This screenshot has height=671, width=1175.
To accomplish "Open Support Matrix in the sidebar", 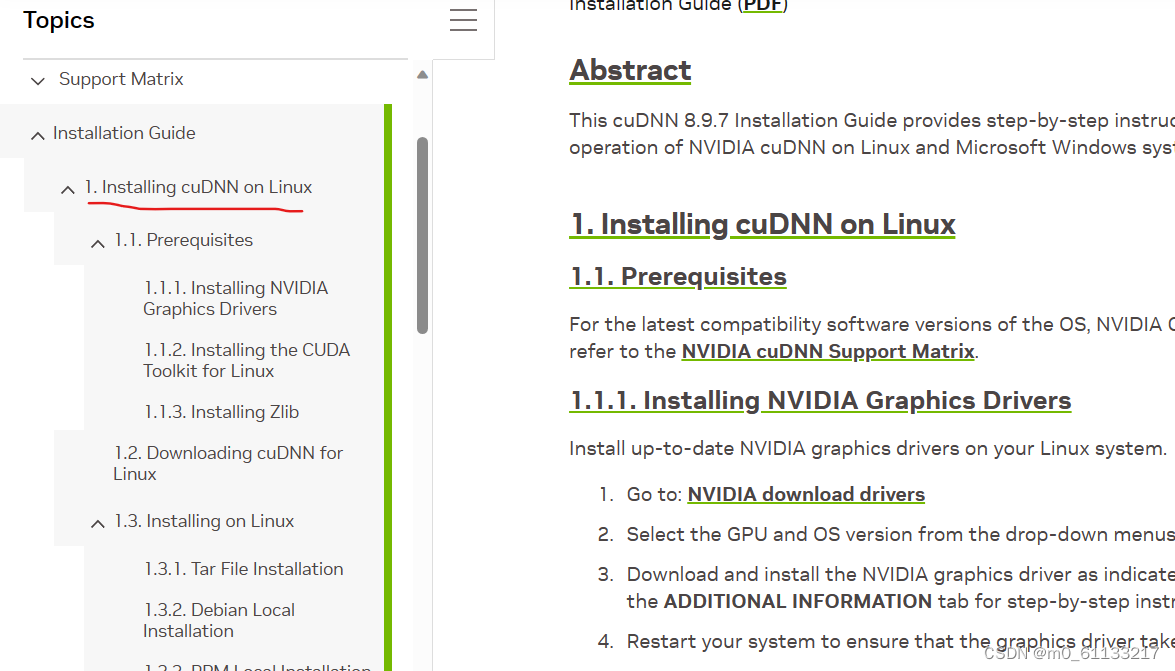I will (x=121, y=79).
